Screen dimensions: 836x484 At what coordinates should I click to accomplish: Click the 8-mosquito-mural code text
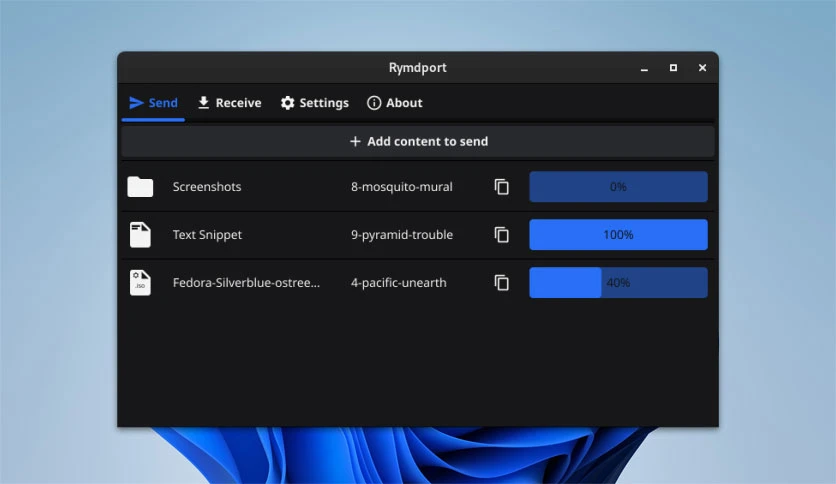click(x=401, y=187)
